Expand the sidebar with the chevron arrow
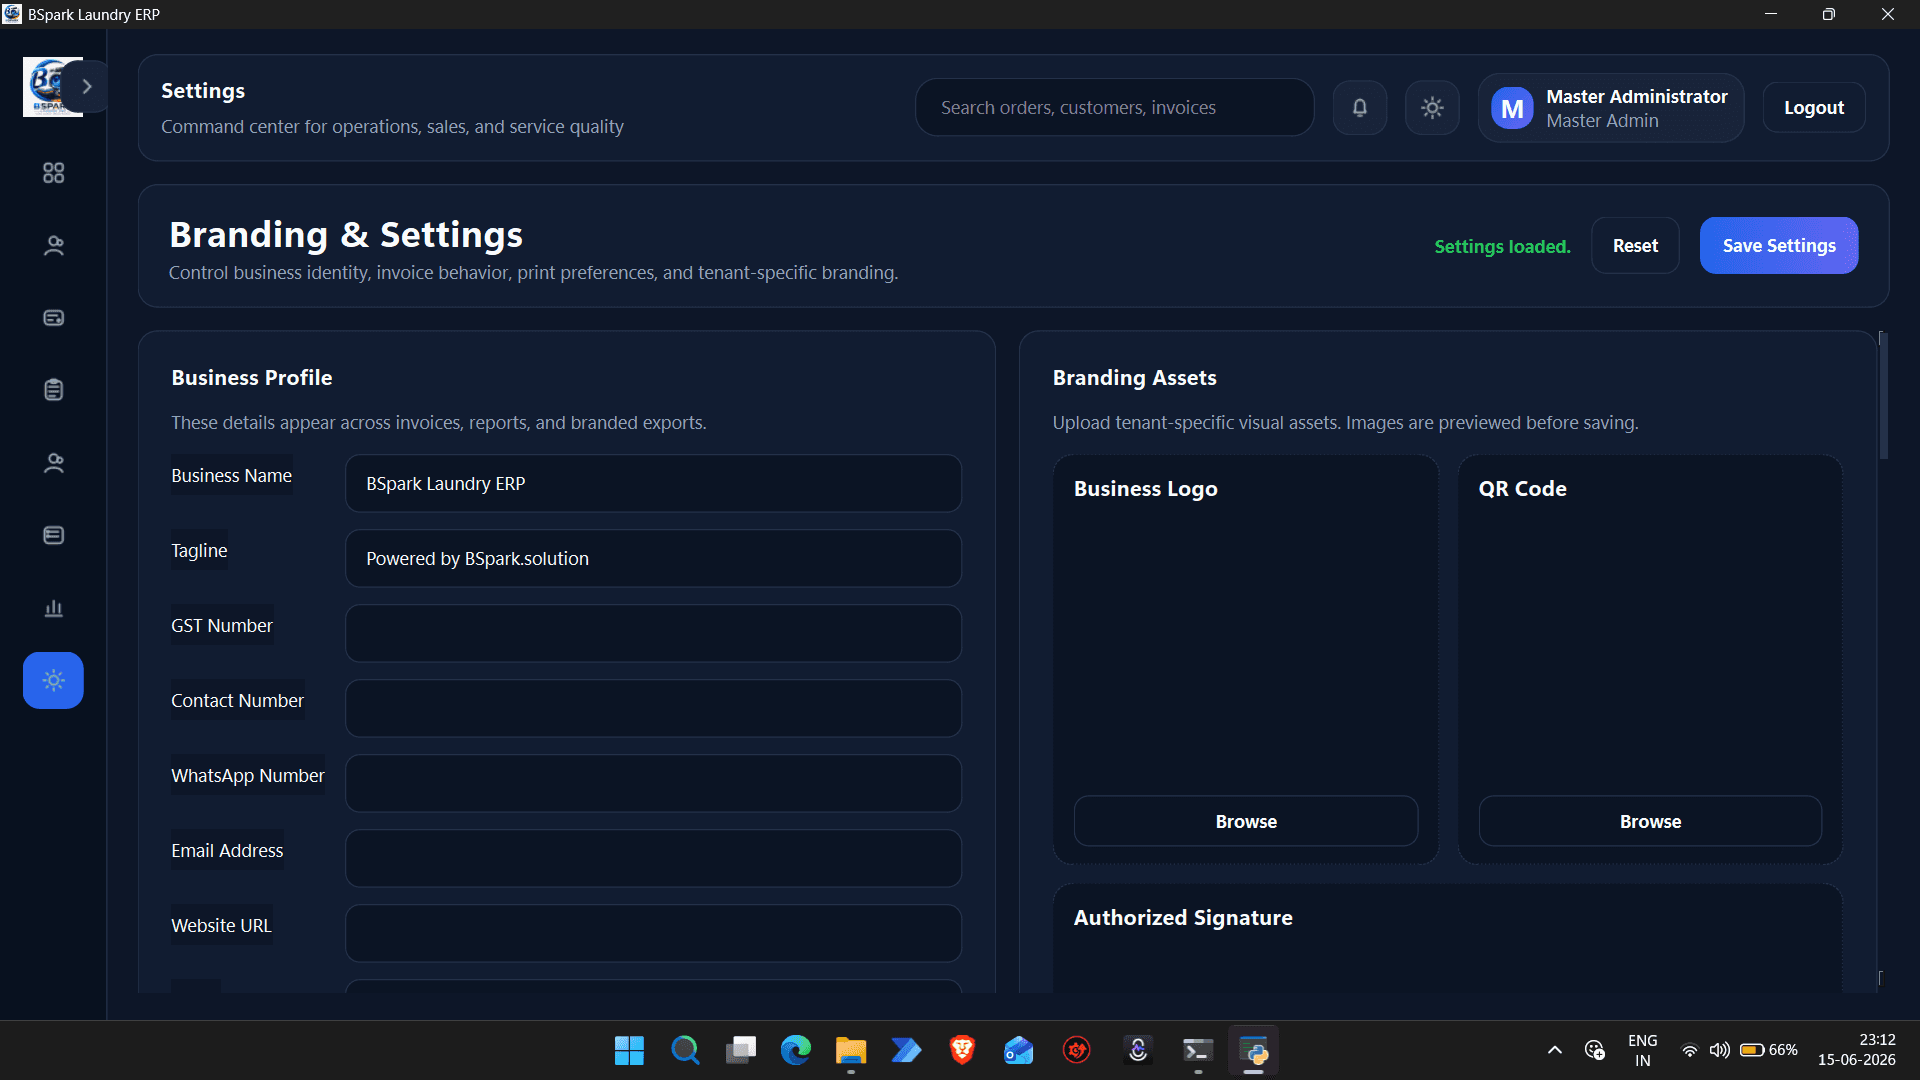 pos(87,87)
